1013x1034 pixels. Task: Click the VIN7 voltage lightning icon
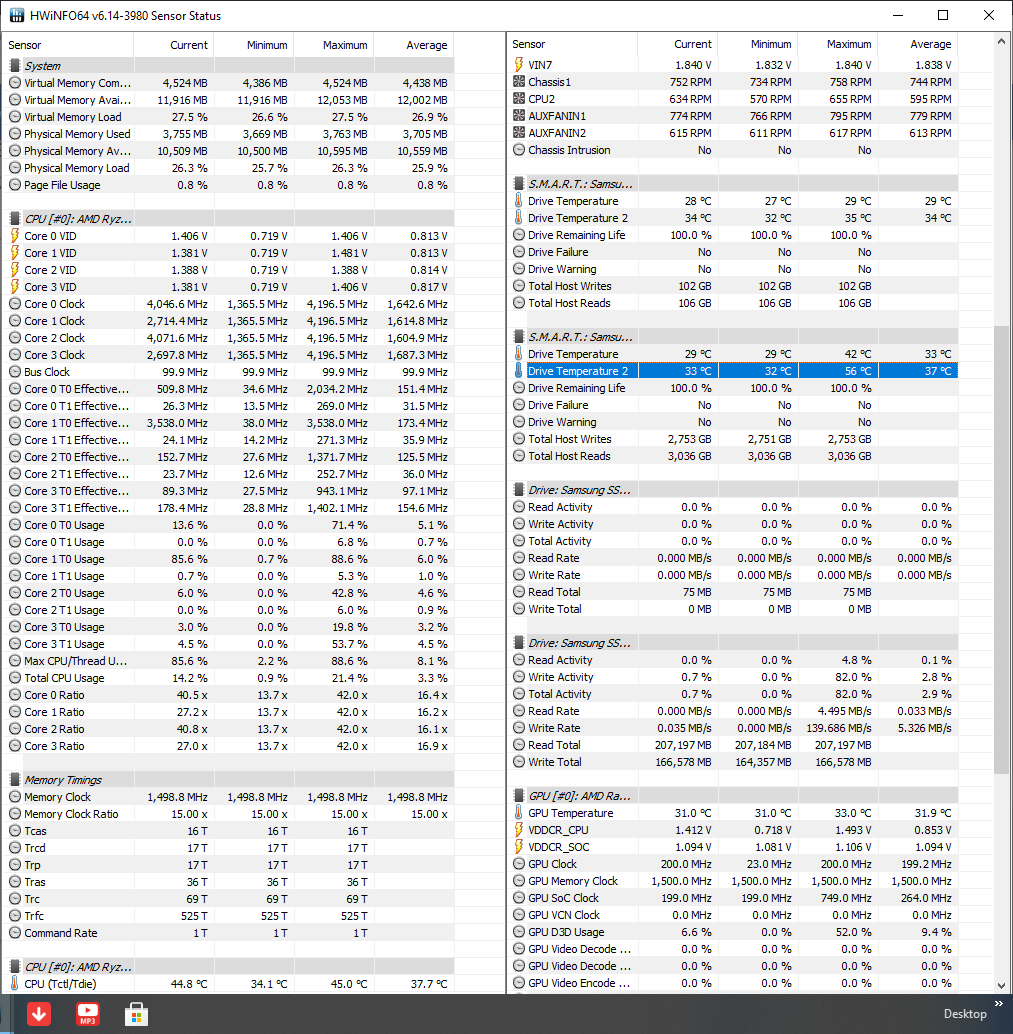(518, 65)
